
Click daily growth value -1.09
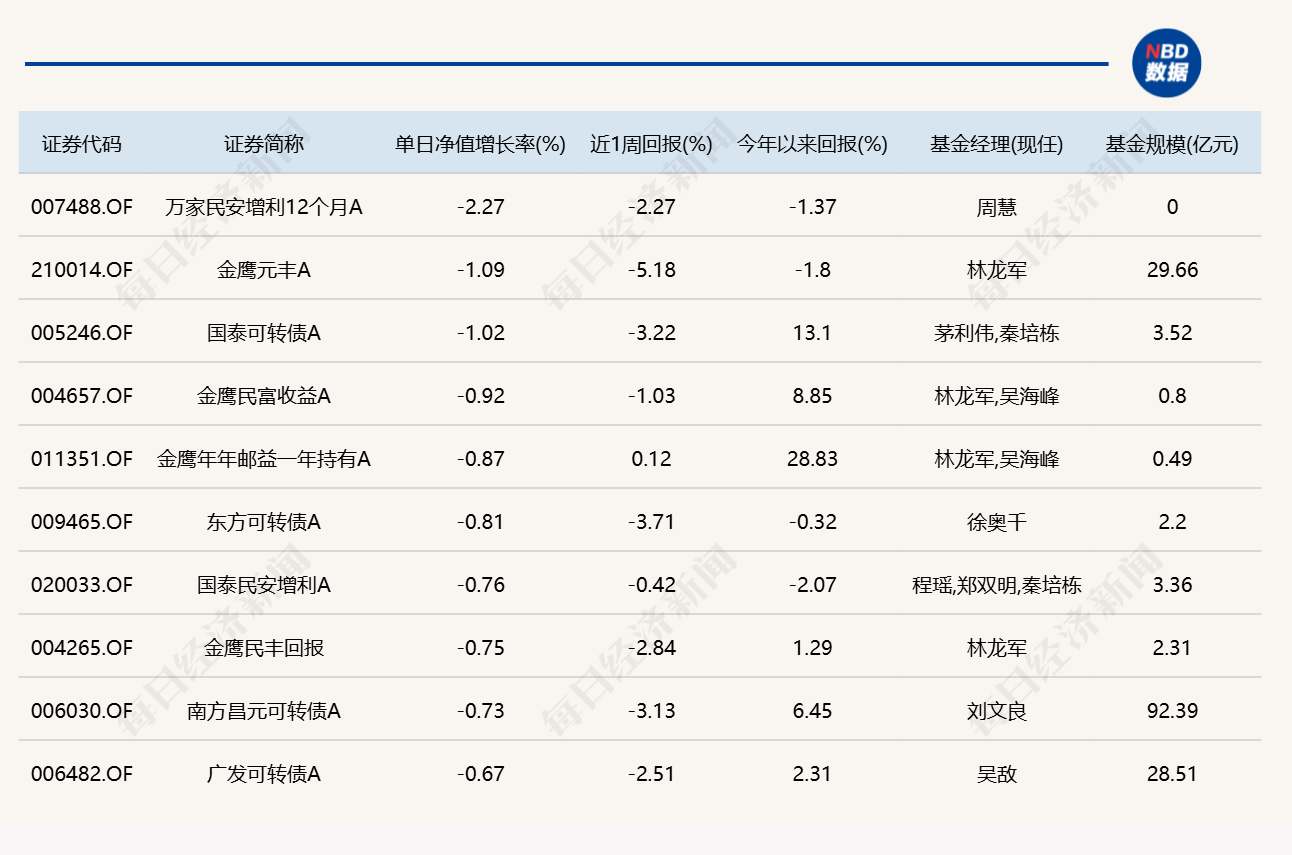(481, 270)
